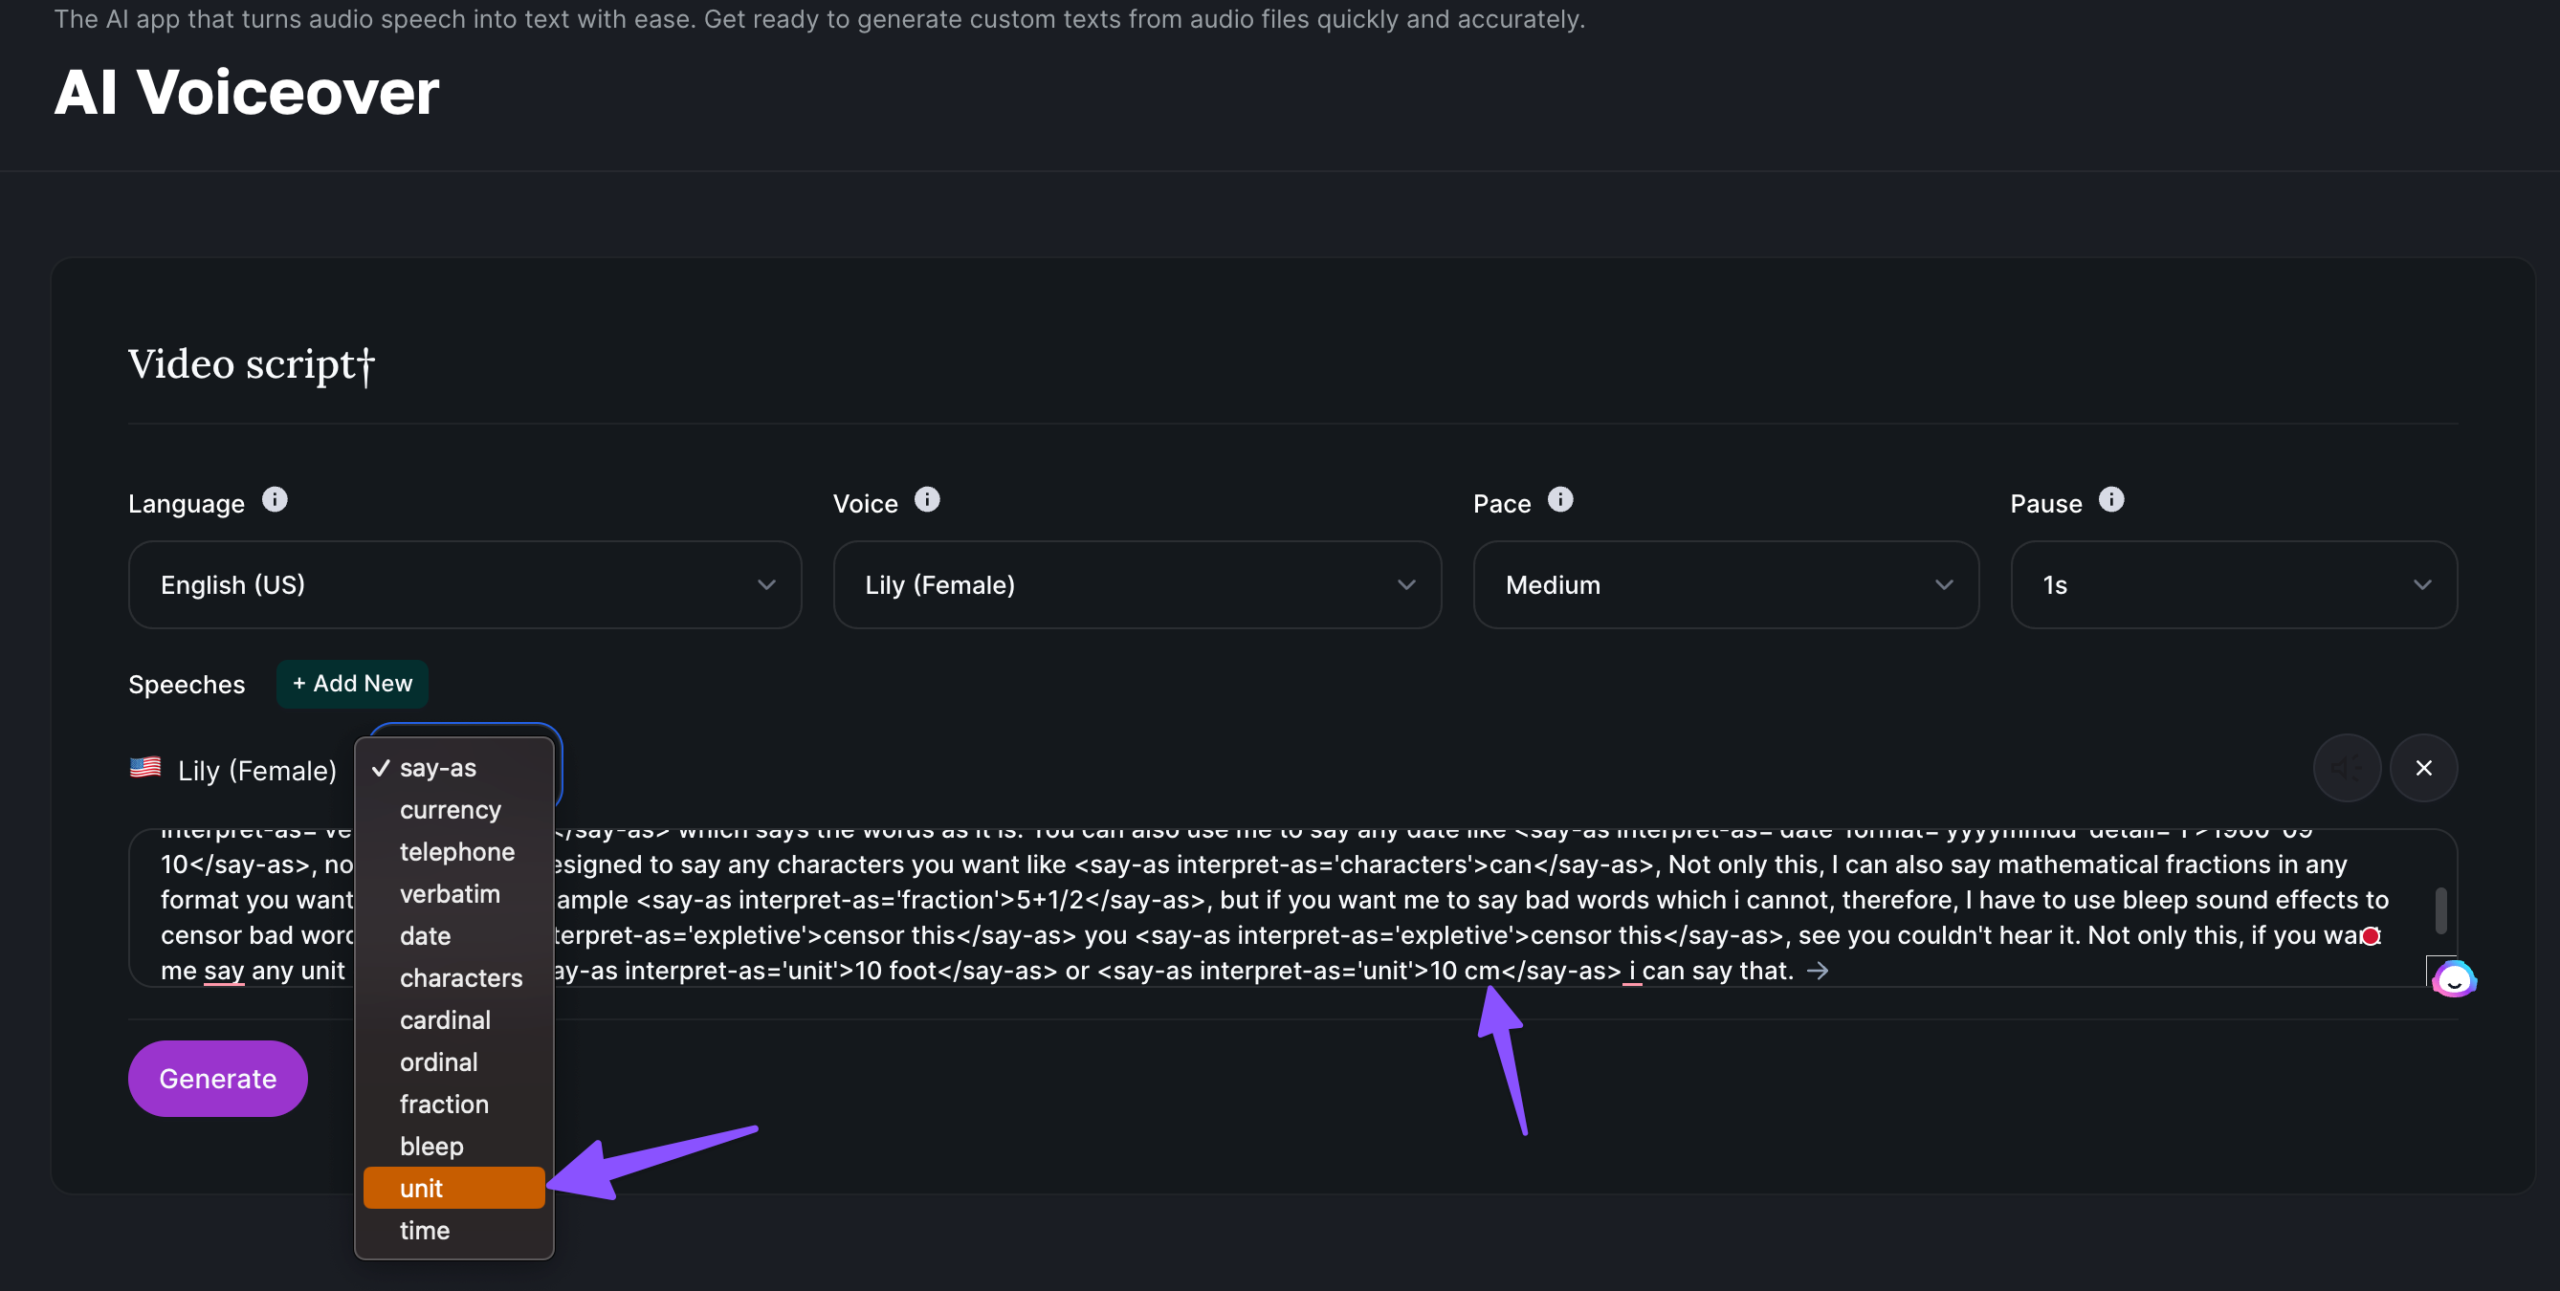
Task: Choose the bleep option from list
Action: [x=432, y=1146]
